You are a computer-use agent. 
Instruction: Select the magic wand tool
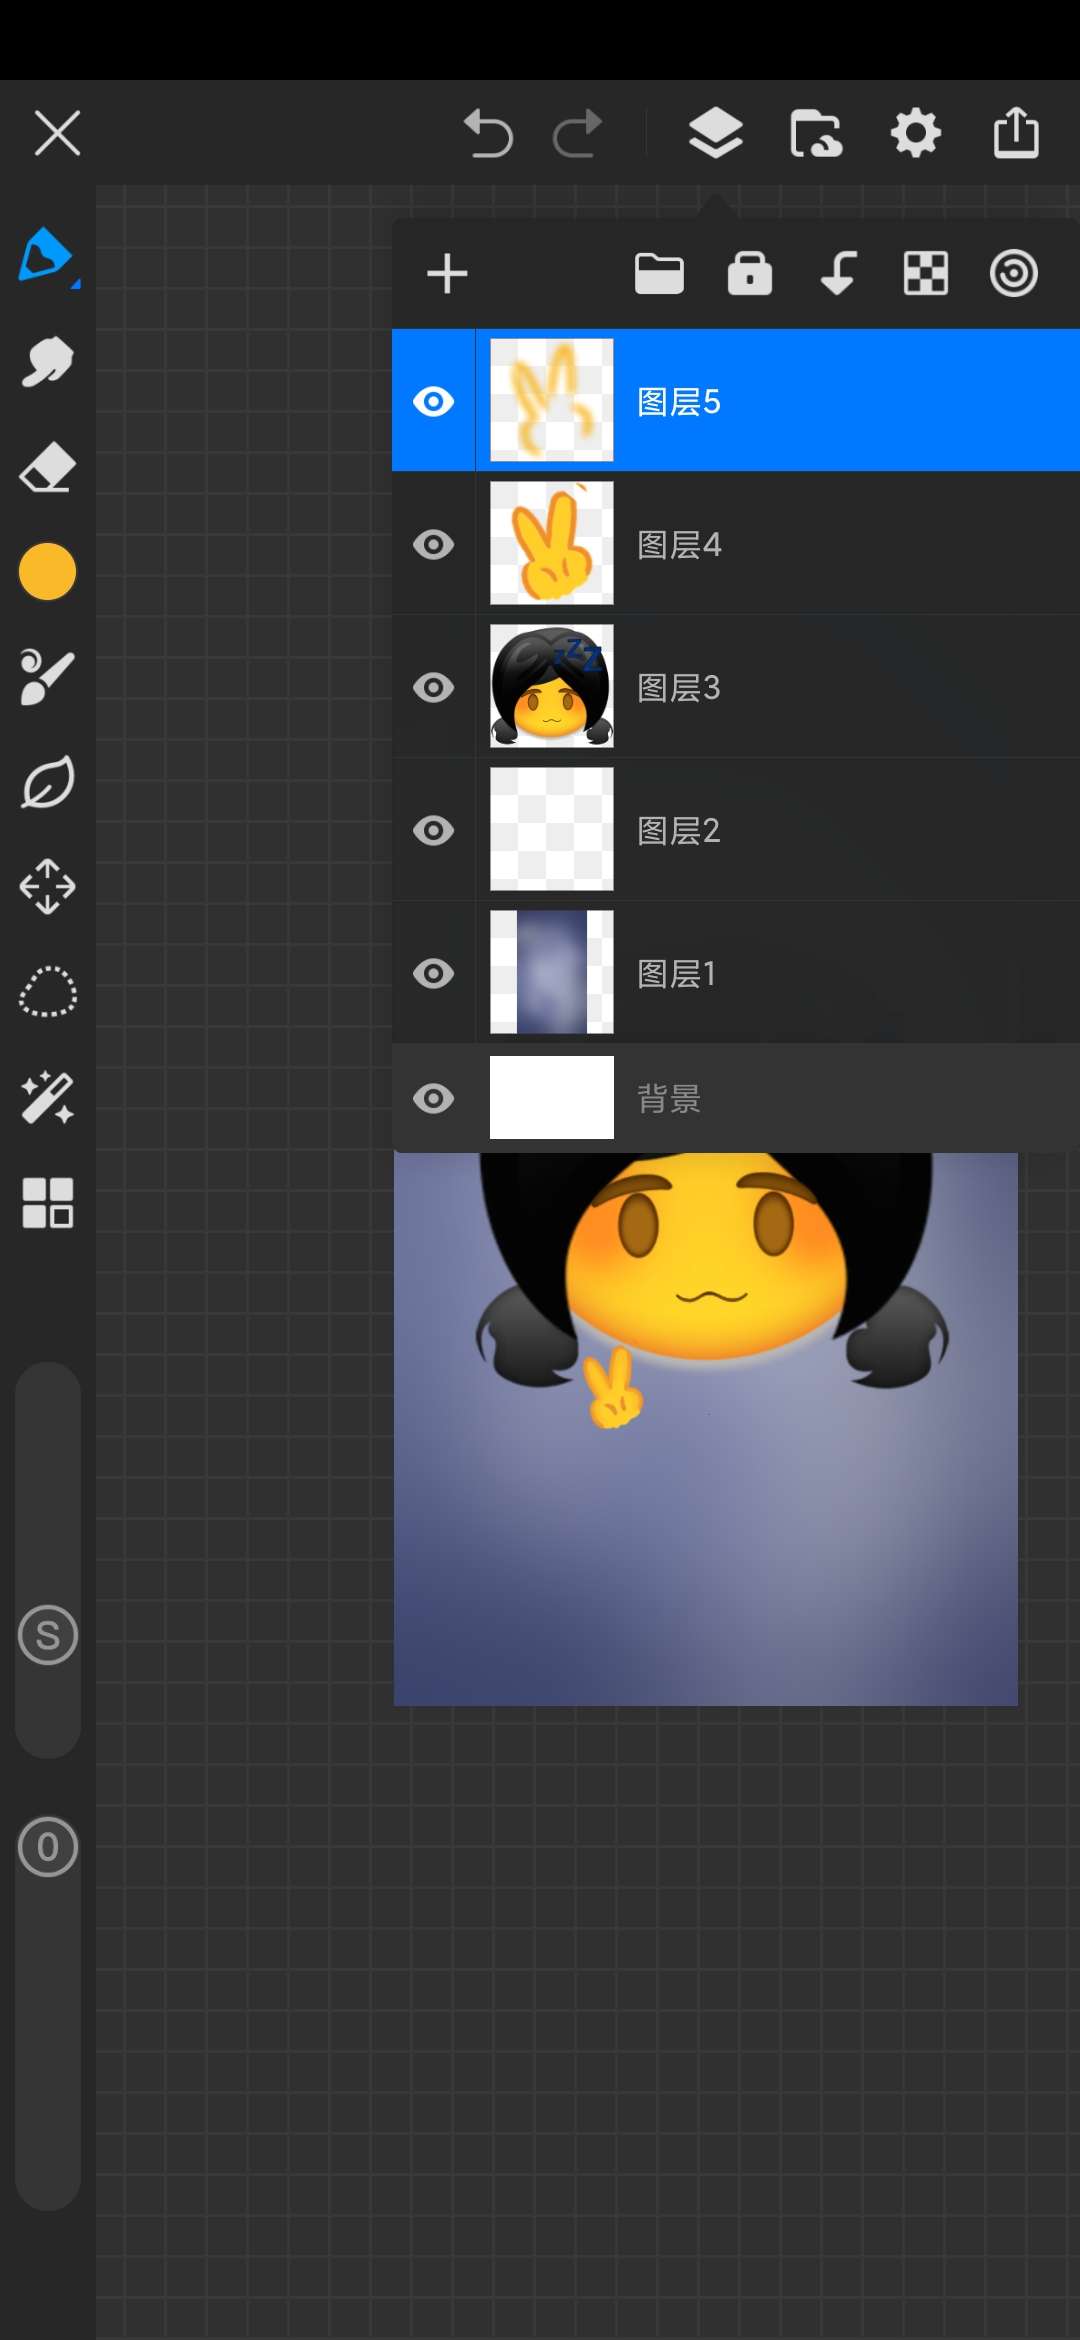(x=47, y=1097)
